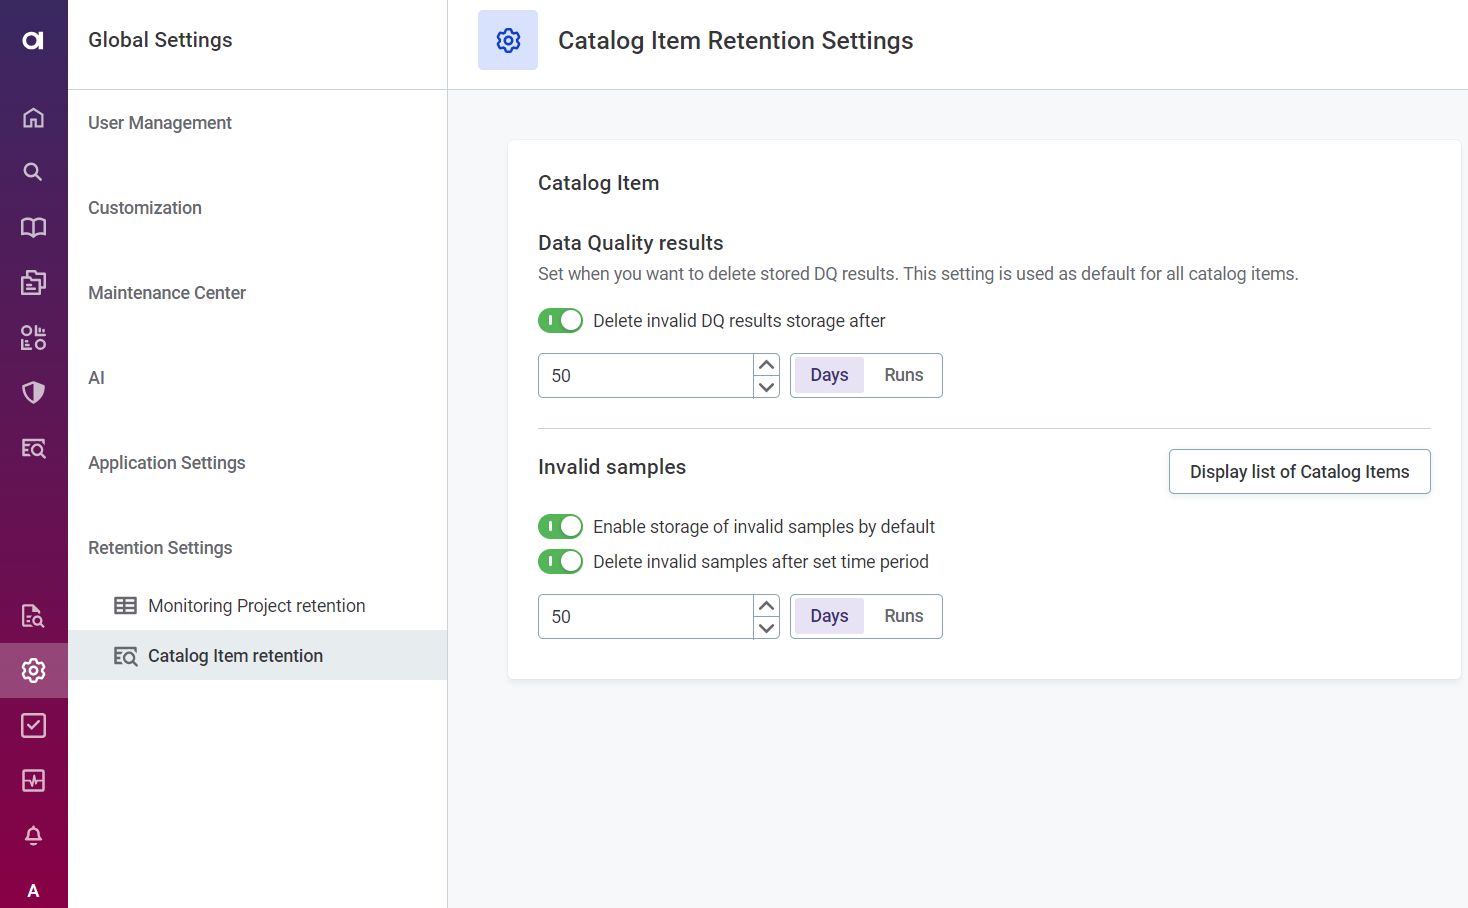Open the tasks checkbox icon in the sidebar
The image size is (1468, 908).
tap(33, 725)
